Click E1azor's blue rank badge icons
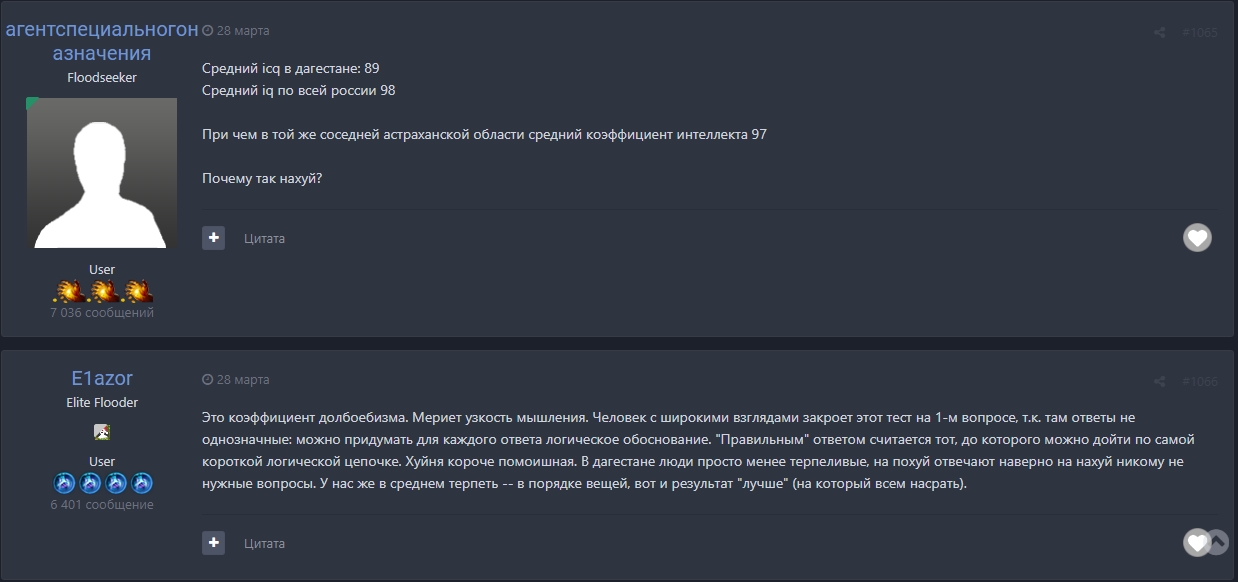Image resolution: width=1238 pixels, height=582 pixels. (102, 483)
